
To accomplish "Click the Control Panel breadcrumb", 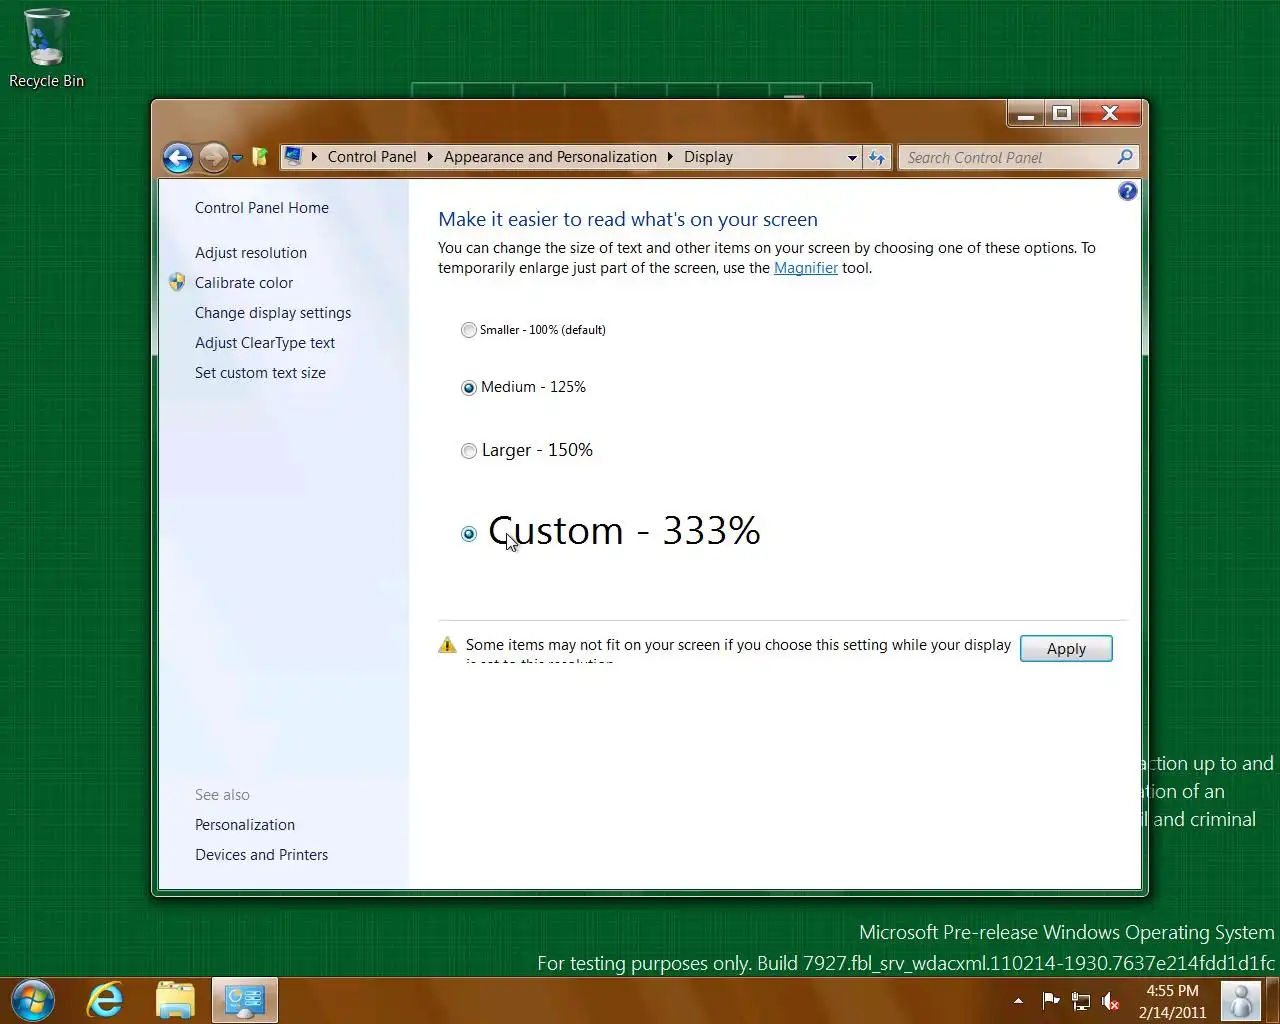I will tap(372, 157).
